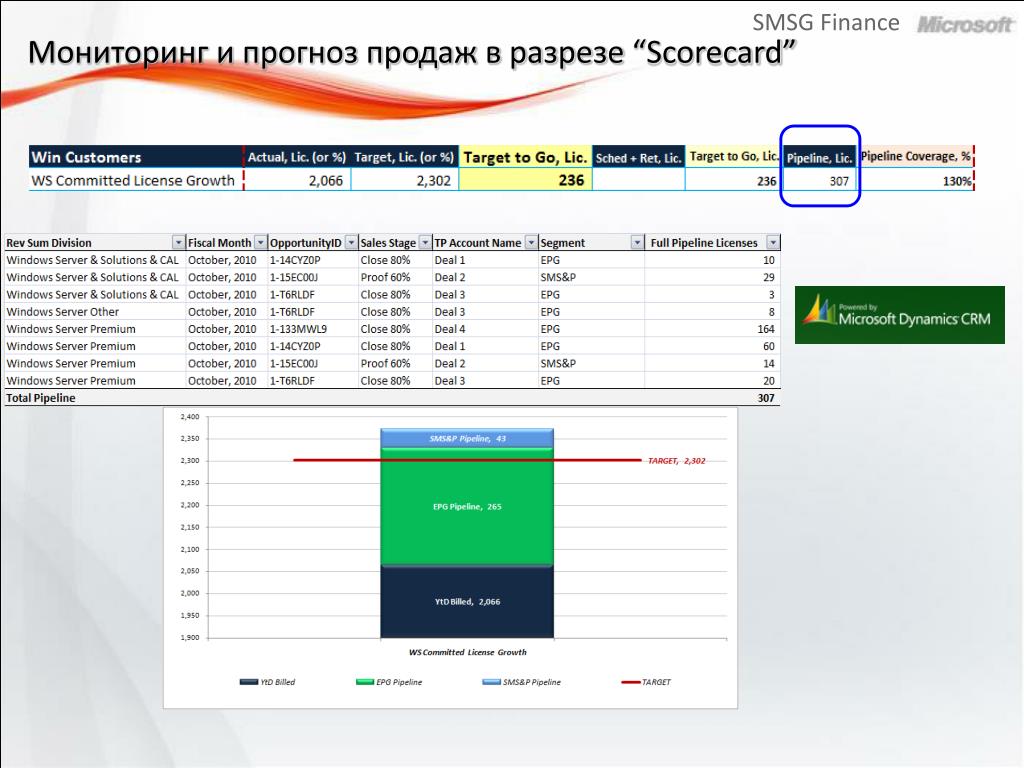Click the Actual, Lic. (or %) header

[296, 157]
